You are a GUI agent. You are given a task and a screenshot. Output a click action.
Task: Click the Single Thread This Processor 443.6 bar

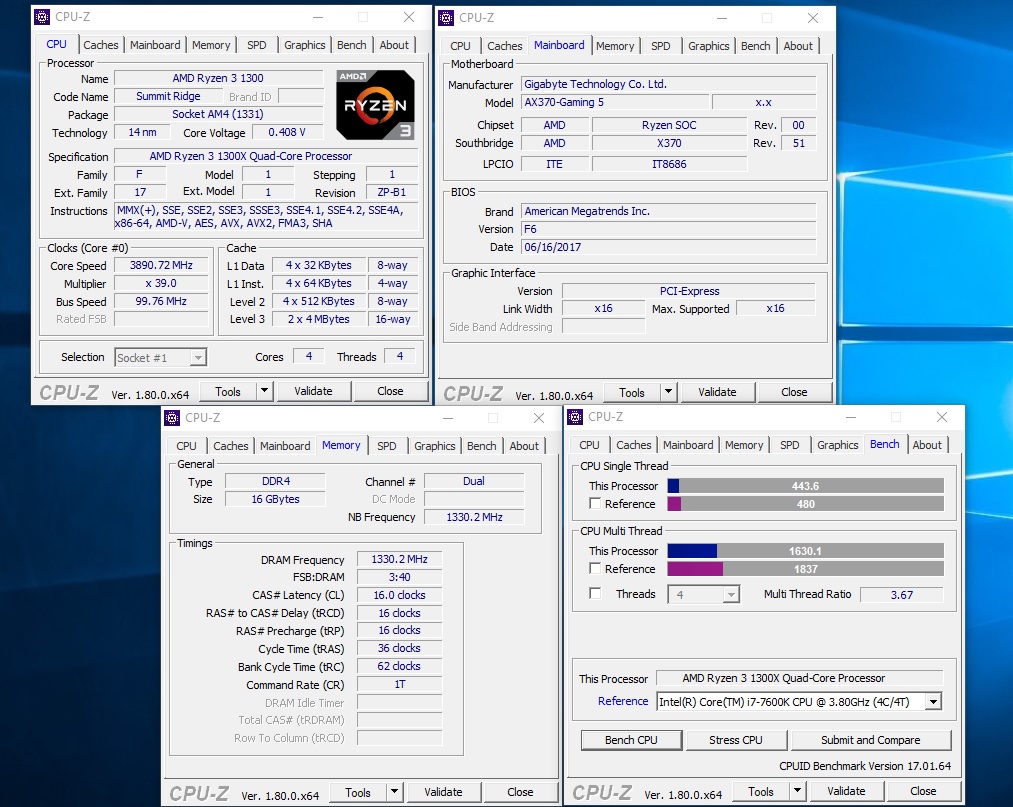pyautogui.click(x=805, y=486)
